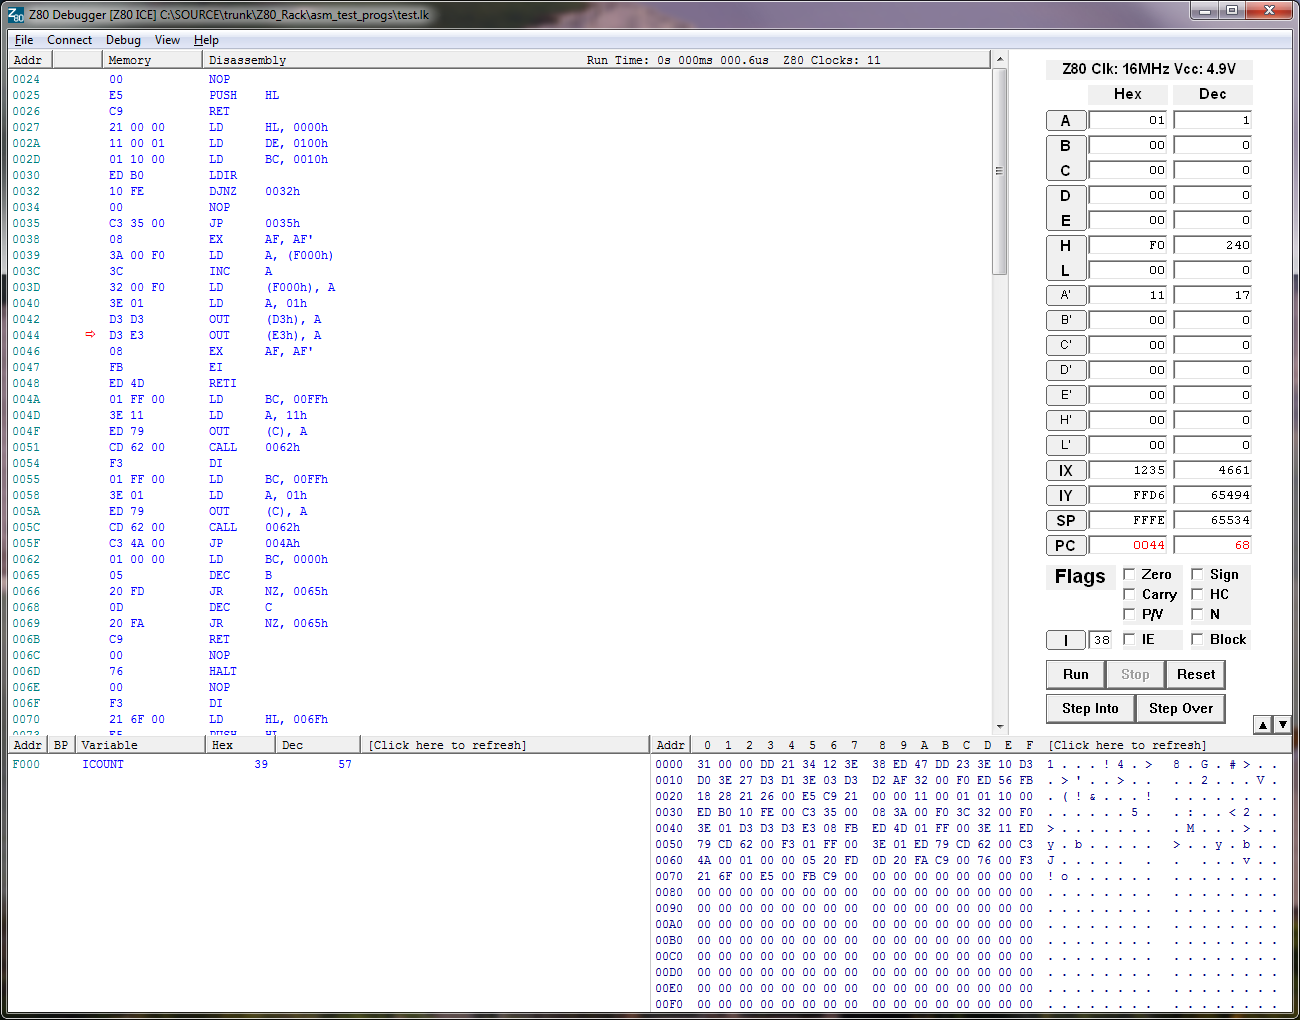Edit the H register hex field
Image resolution: width=1300 pixels, height=1020 pixels.
point(1128,245)
